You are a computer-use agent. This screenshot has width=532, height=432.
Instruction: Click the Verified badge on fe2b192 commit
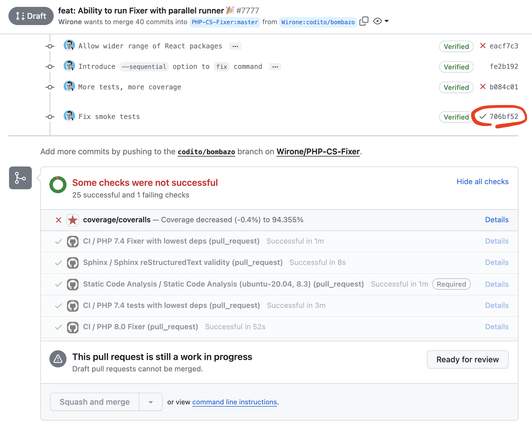[x=456, y=67]
